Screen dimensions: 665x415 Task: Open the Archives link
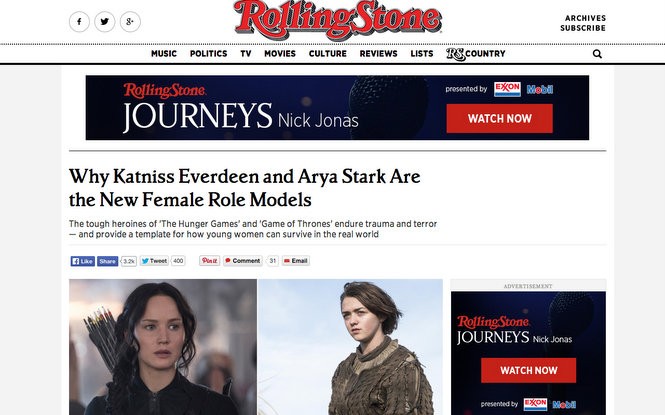tap(585, 18)
